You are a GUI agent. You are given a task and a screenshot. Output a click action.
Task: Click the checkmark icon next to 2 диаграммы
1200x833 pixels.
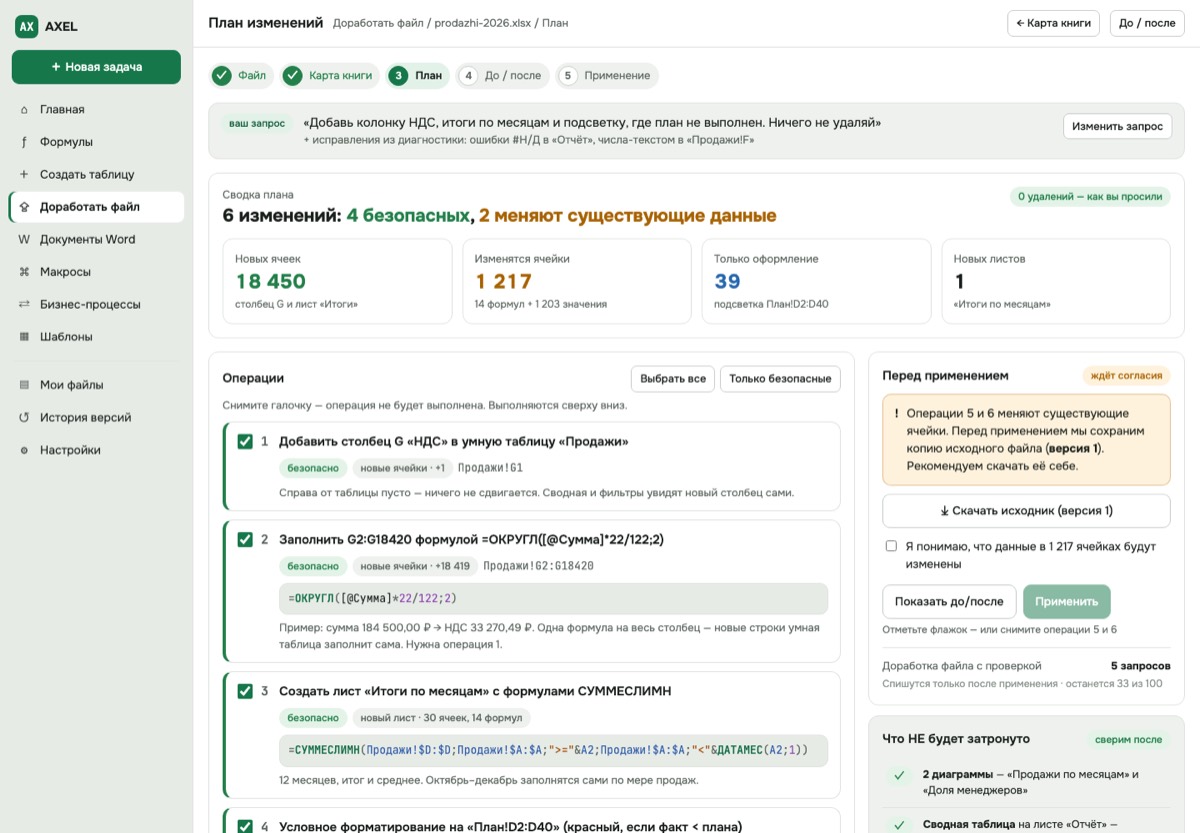coord(900,775)
